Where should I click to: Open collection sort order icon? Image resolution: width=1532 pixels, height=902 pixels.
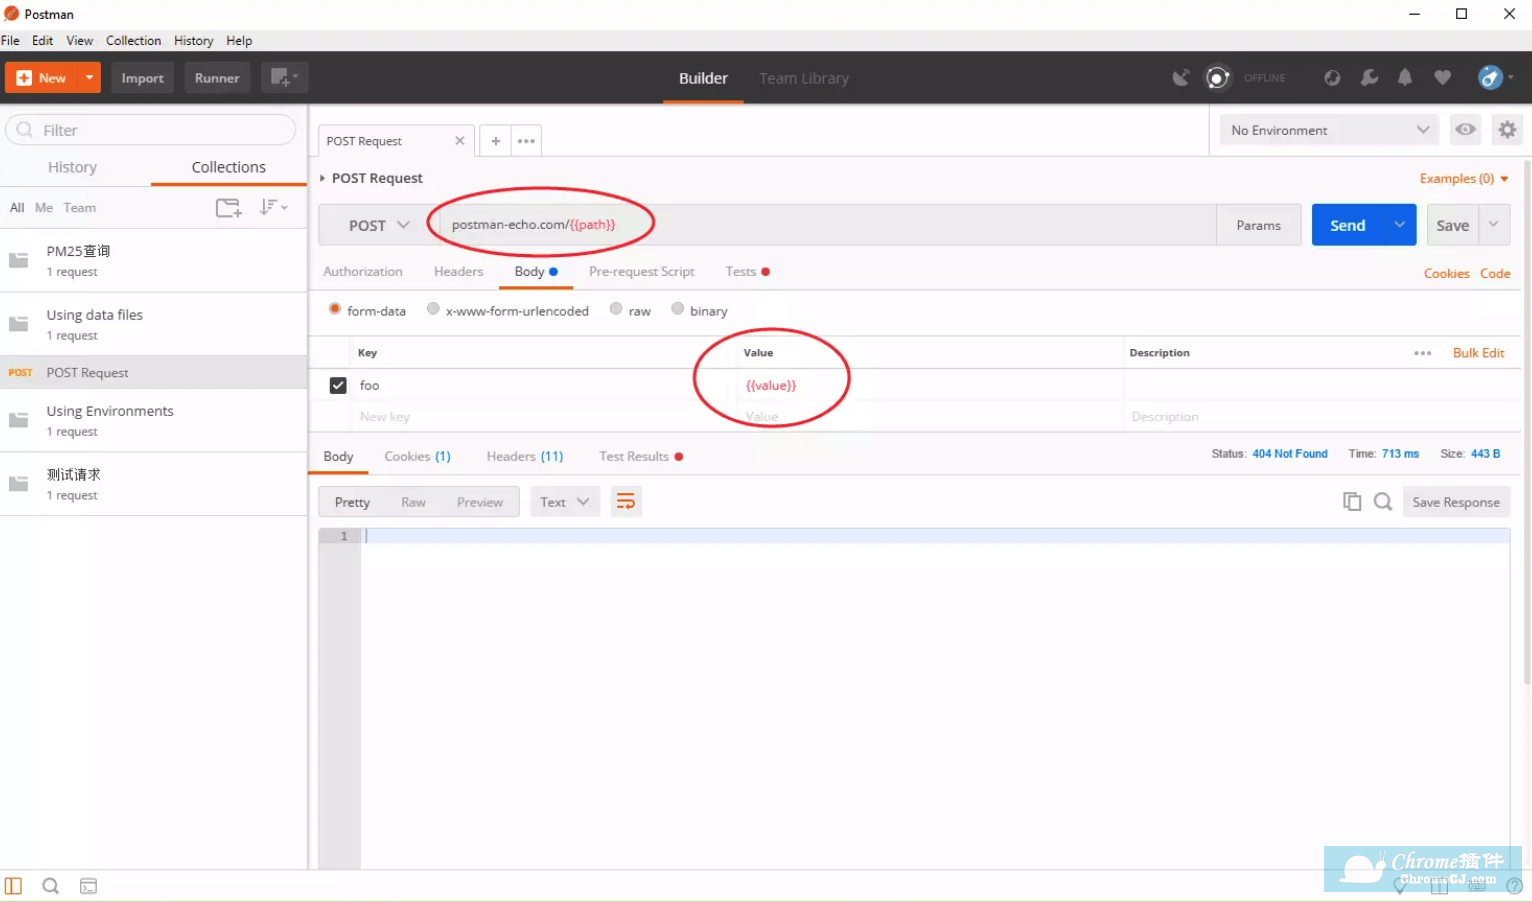click(273, 207)
